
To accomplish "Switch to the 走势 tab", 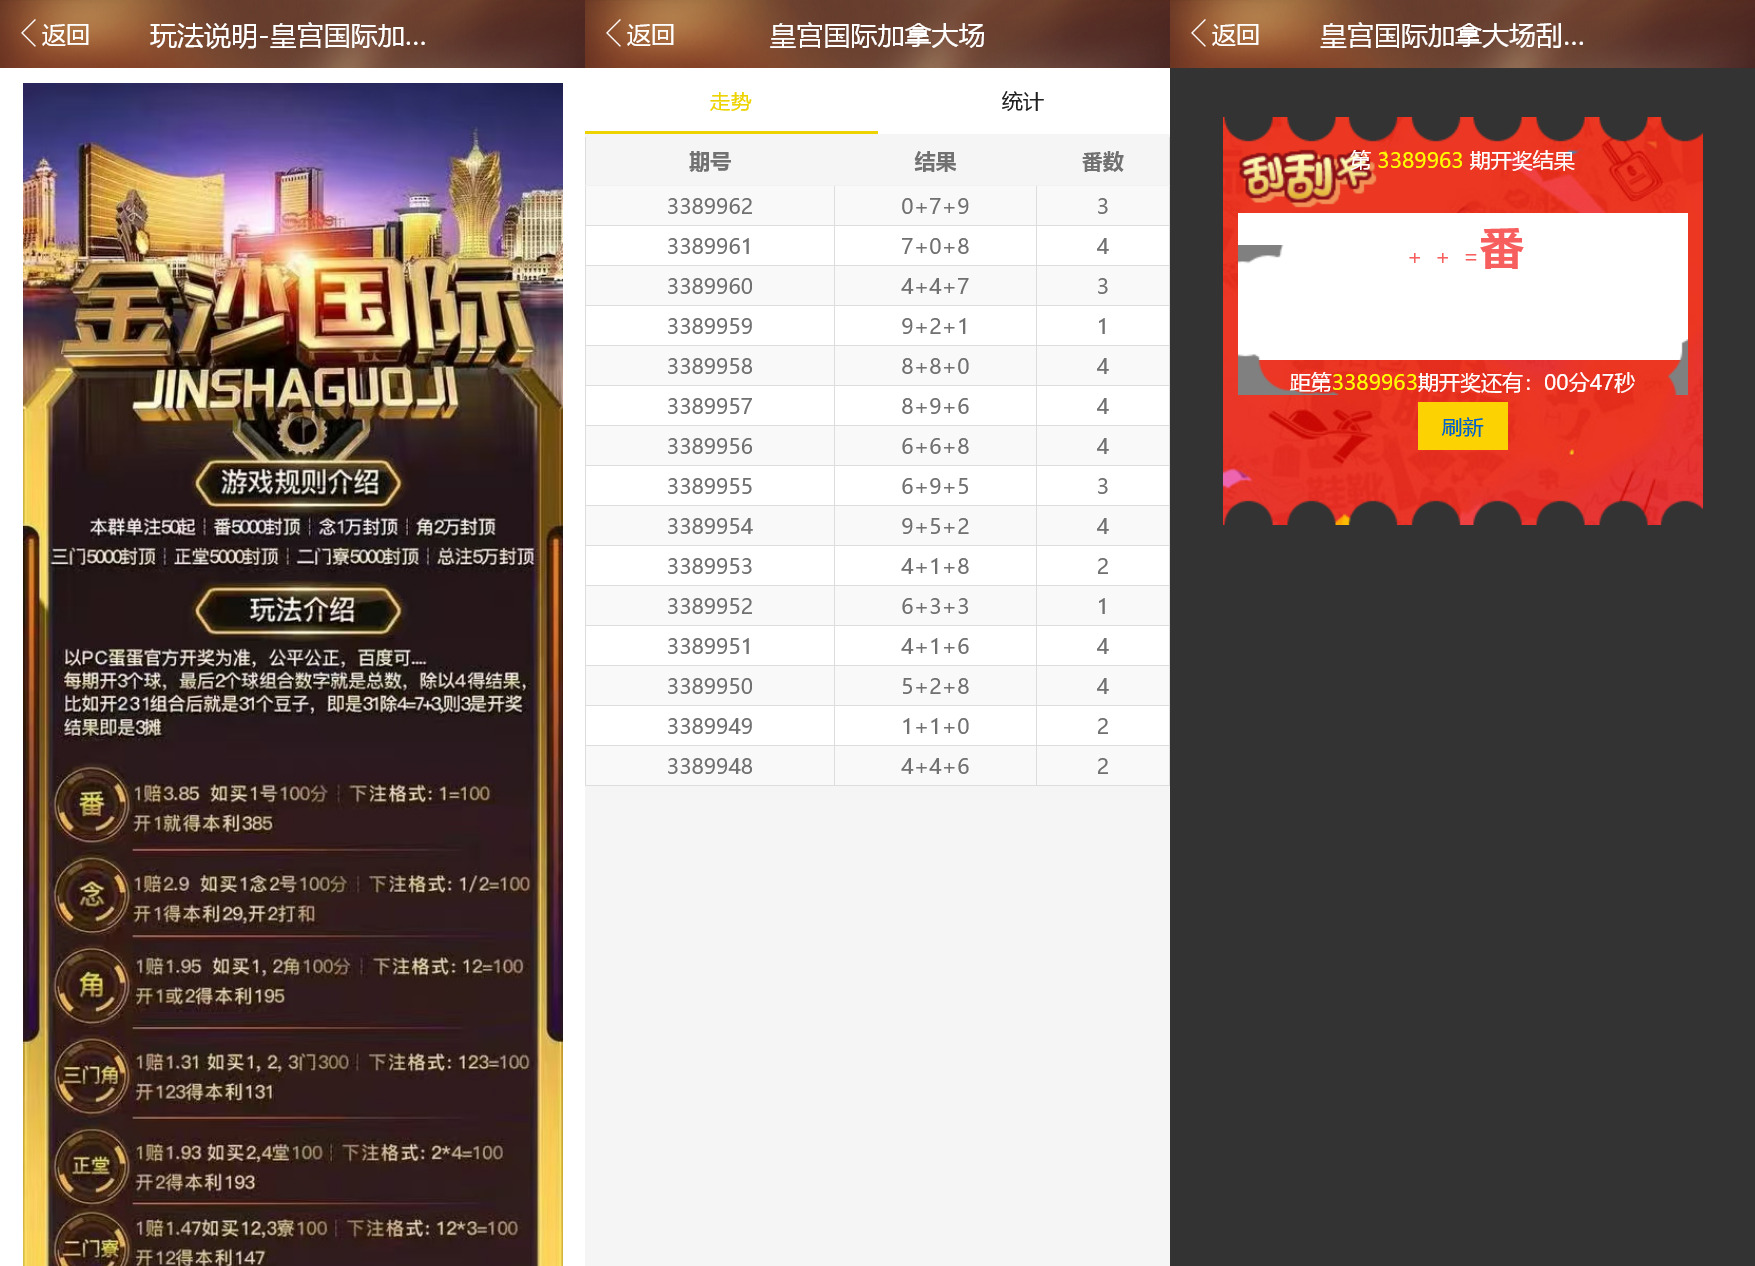I will click(x=729, y=101).
